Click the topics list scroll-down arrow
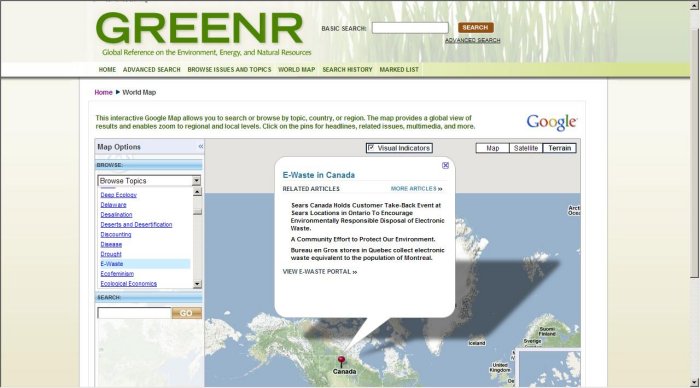Viewport: 700px width, 388px height. (x=197, y=284)
